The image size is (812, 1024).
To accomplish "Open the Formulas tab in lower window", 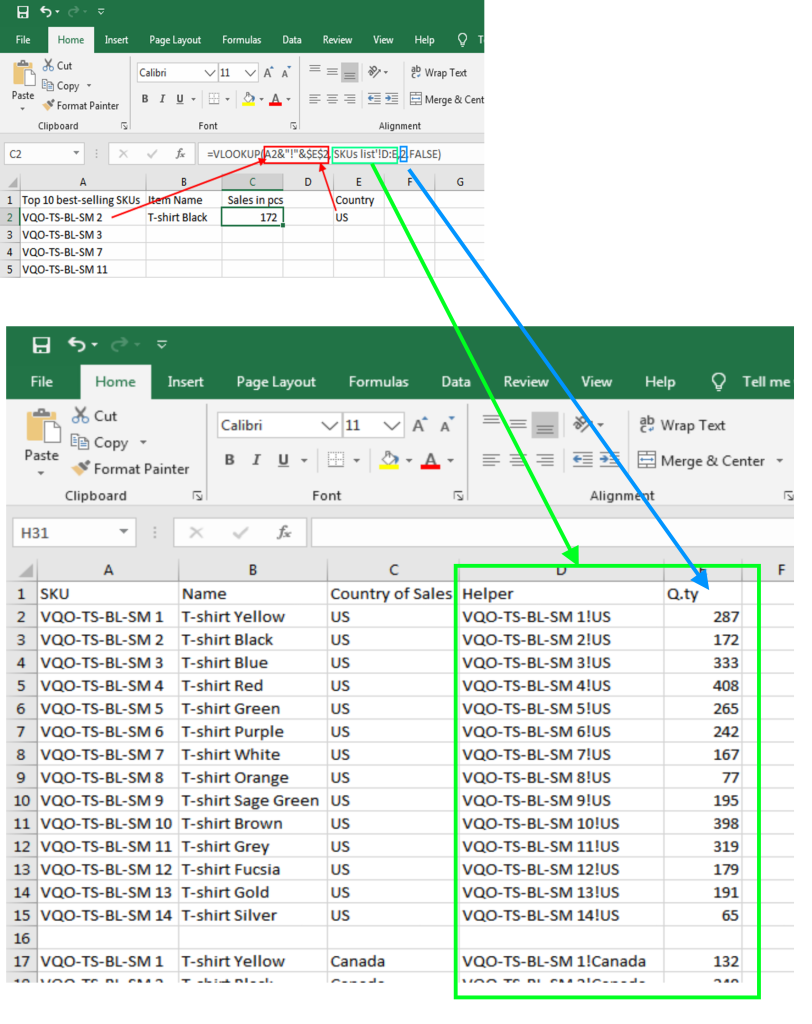I will tap(378, 382).
